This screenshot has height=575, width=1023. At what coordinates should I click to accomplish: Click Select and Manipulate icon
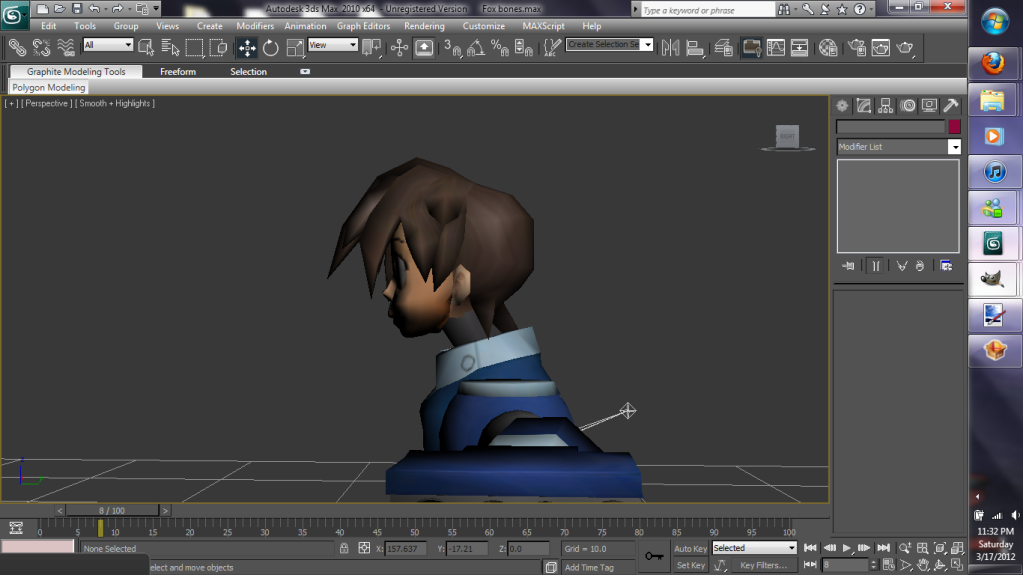[x=399, y=48]
